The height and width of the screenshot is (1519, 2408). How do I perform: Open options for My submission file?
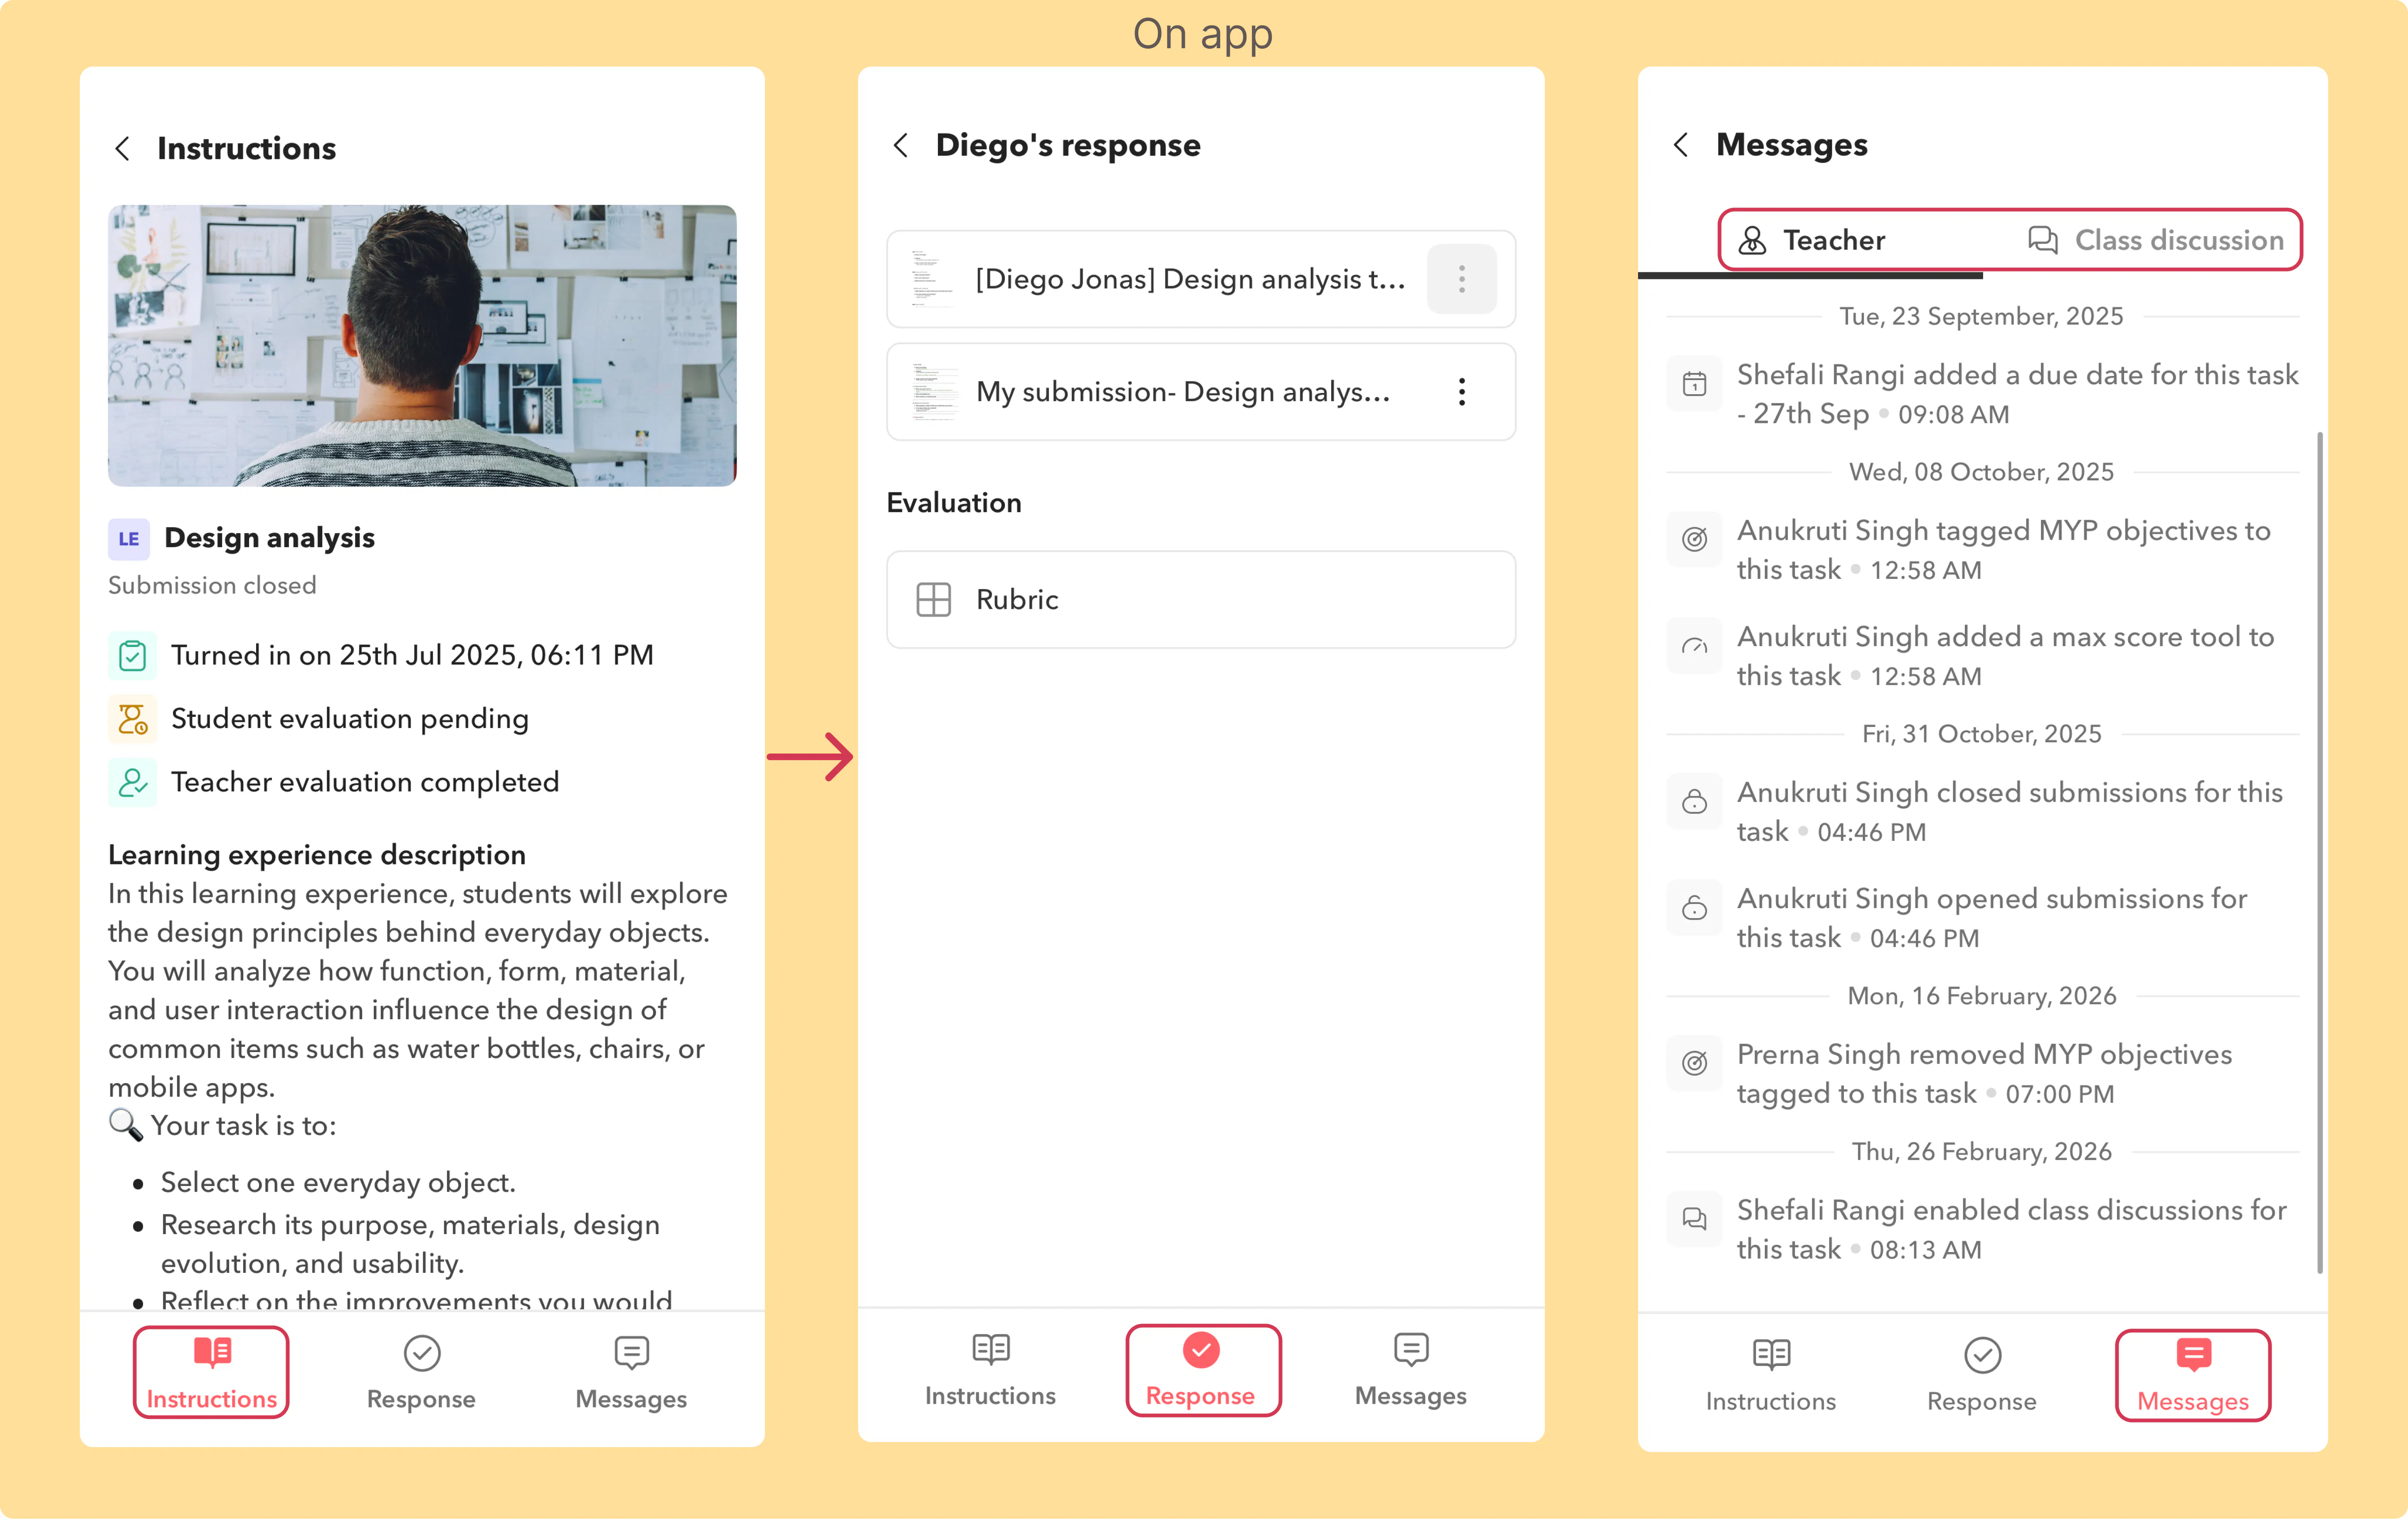coord(1462,392)
